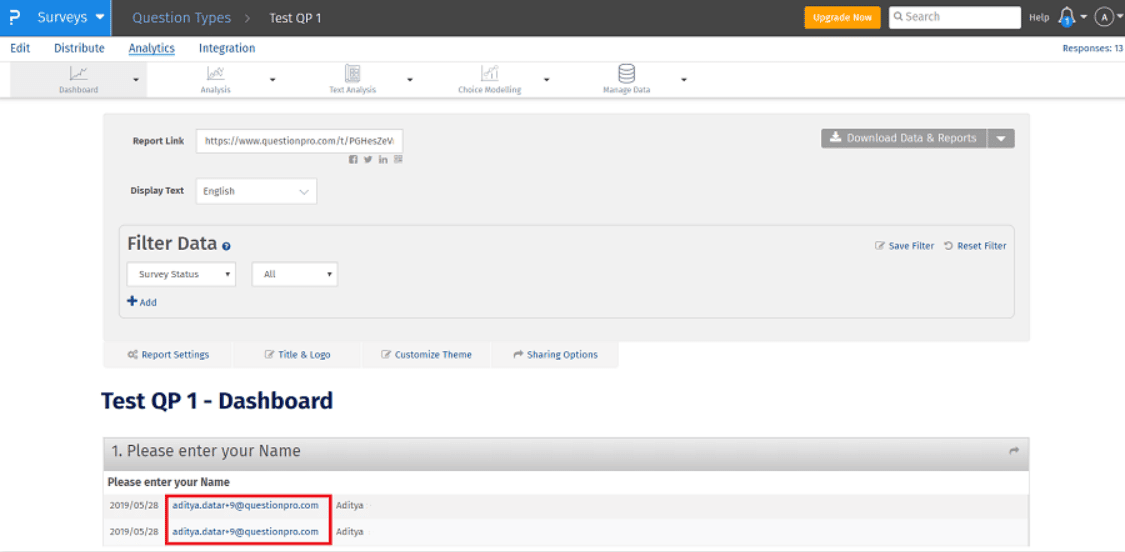Click the Responses: 13 counter
The width and height of the screenshot is (1125, 552).
click(x=1092, y=49)
